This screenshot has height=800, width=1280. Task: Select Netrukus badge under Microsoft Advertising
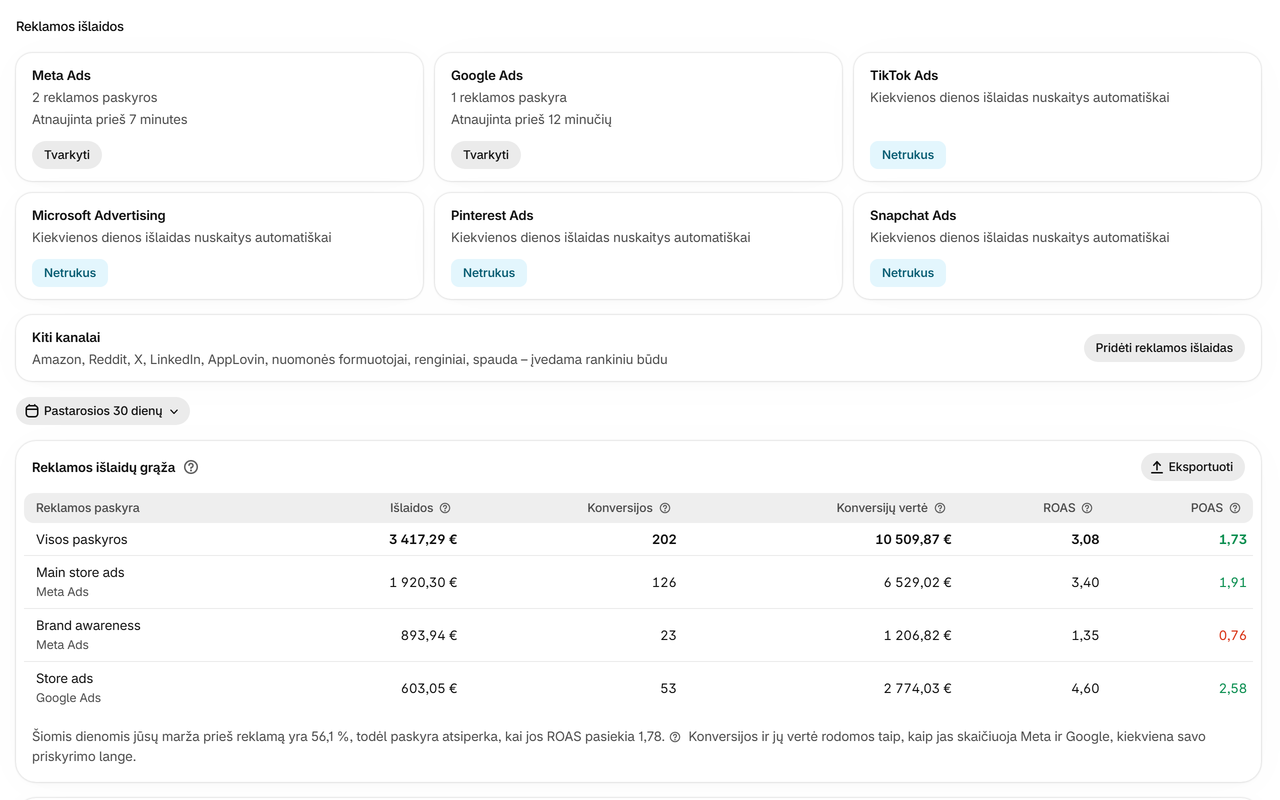tap(70, 273)
